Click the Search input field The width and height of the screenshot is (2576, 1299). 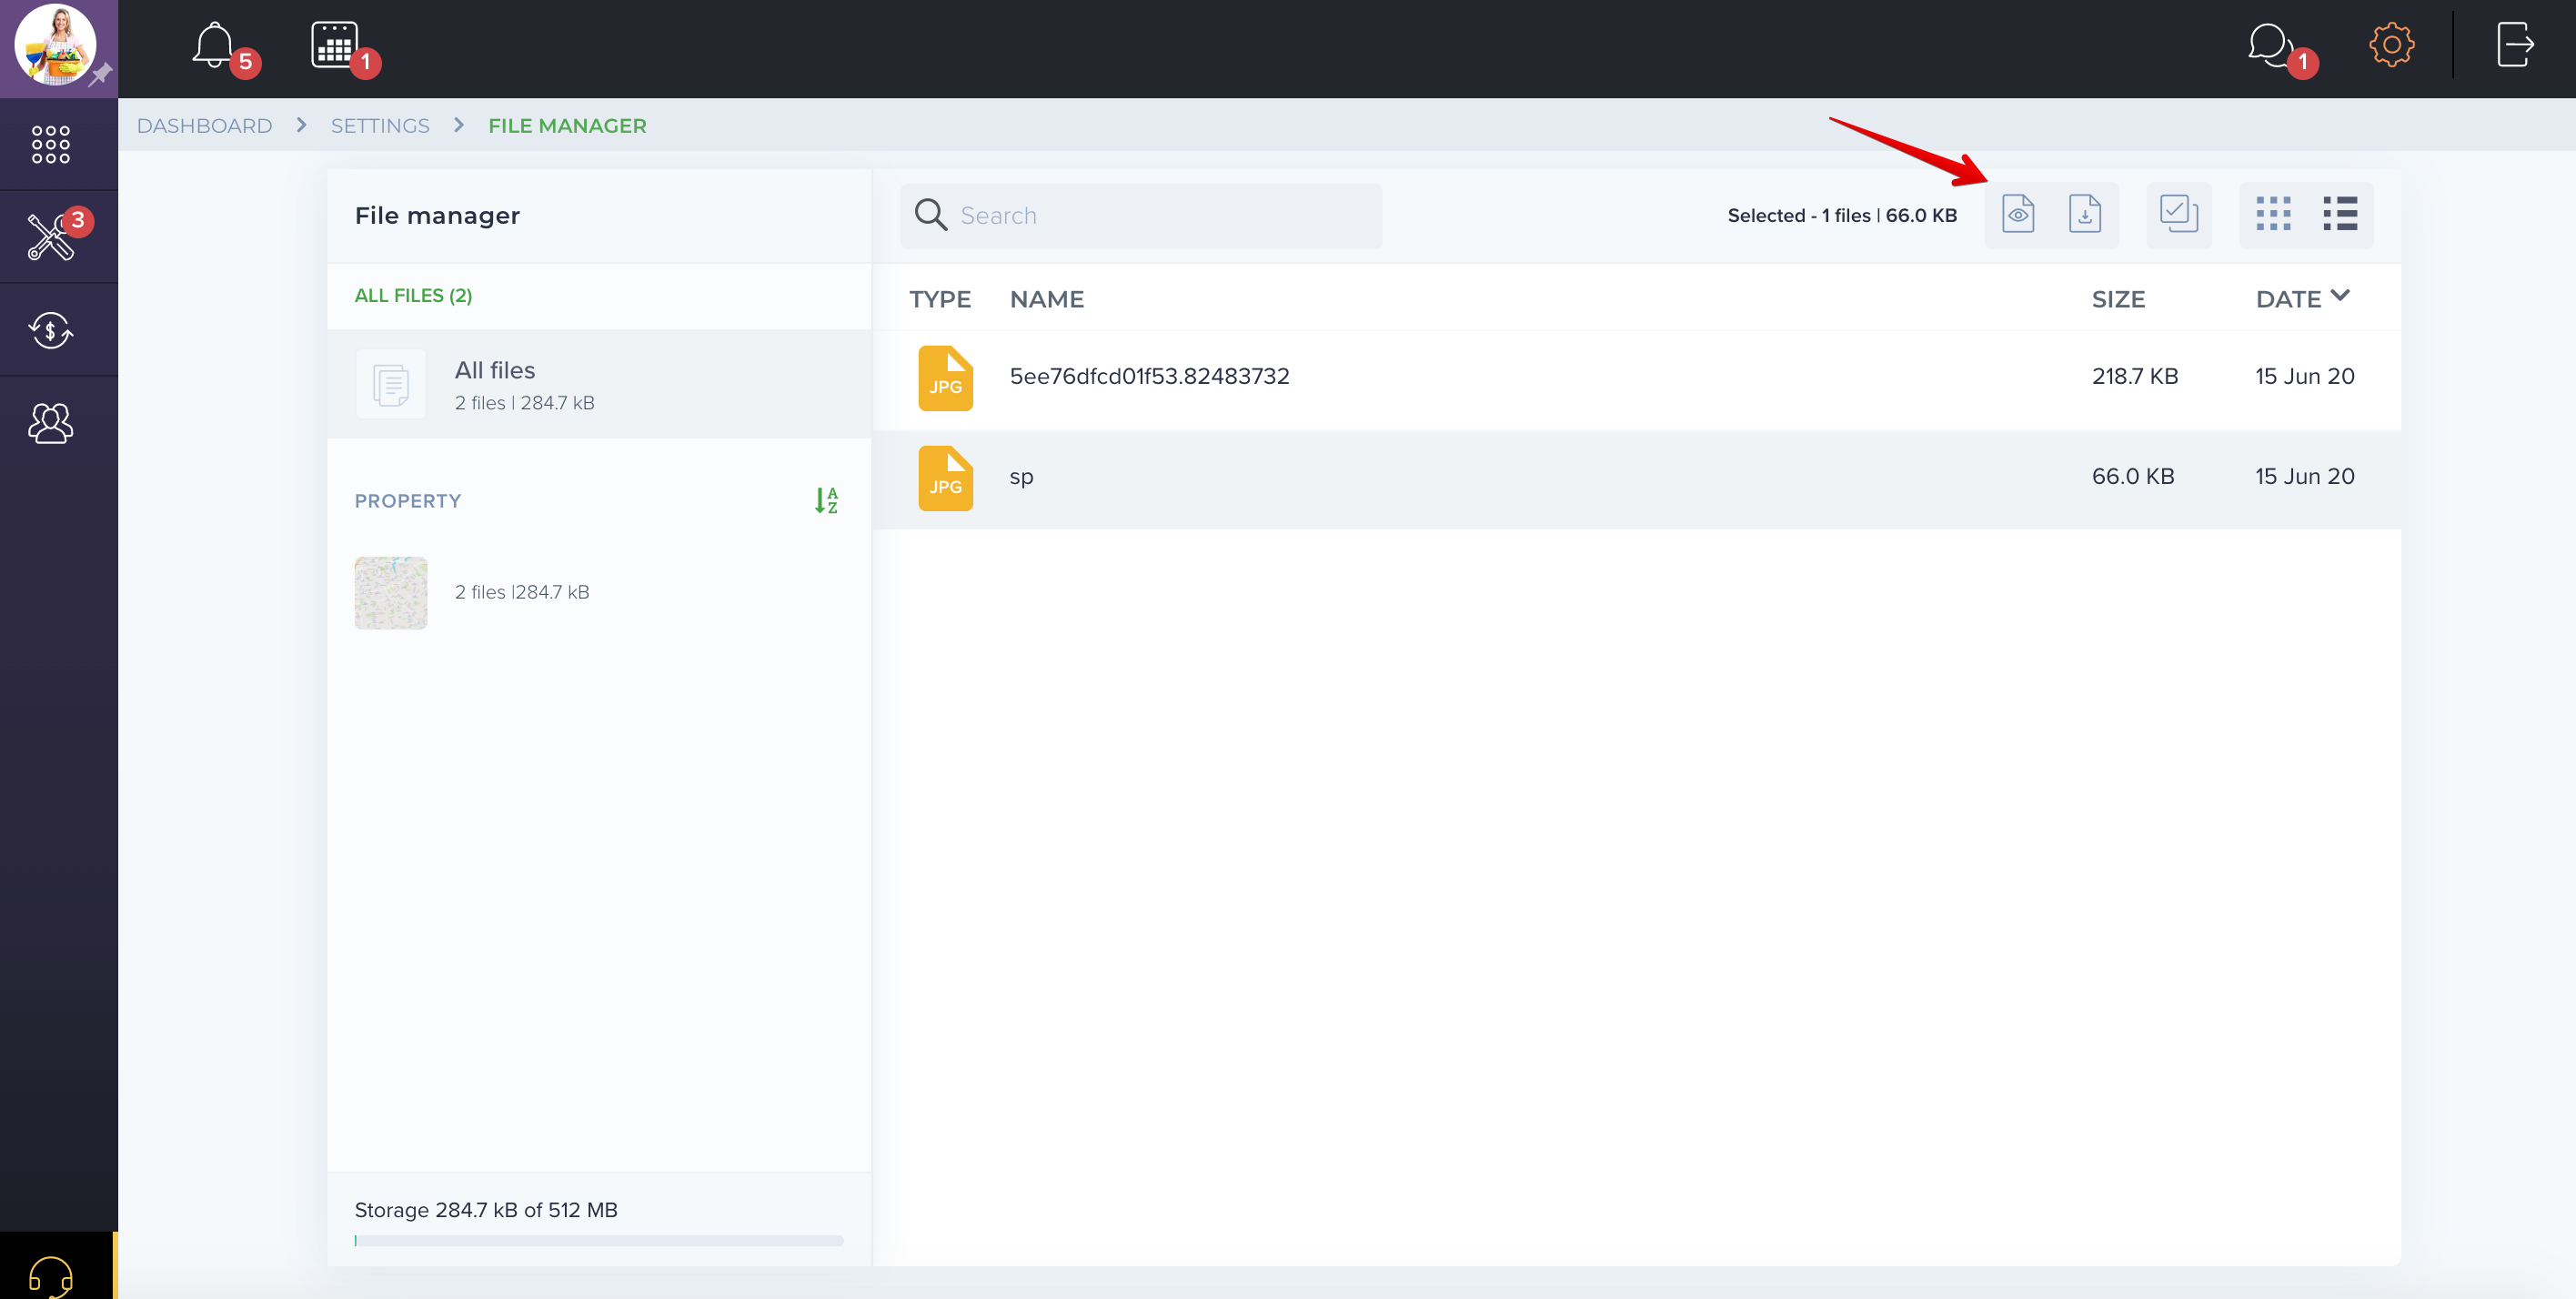(1141, 216)
